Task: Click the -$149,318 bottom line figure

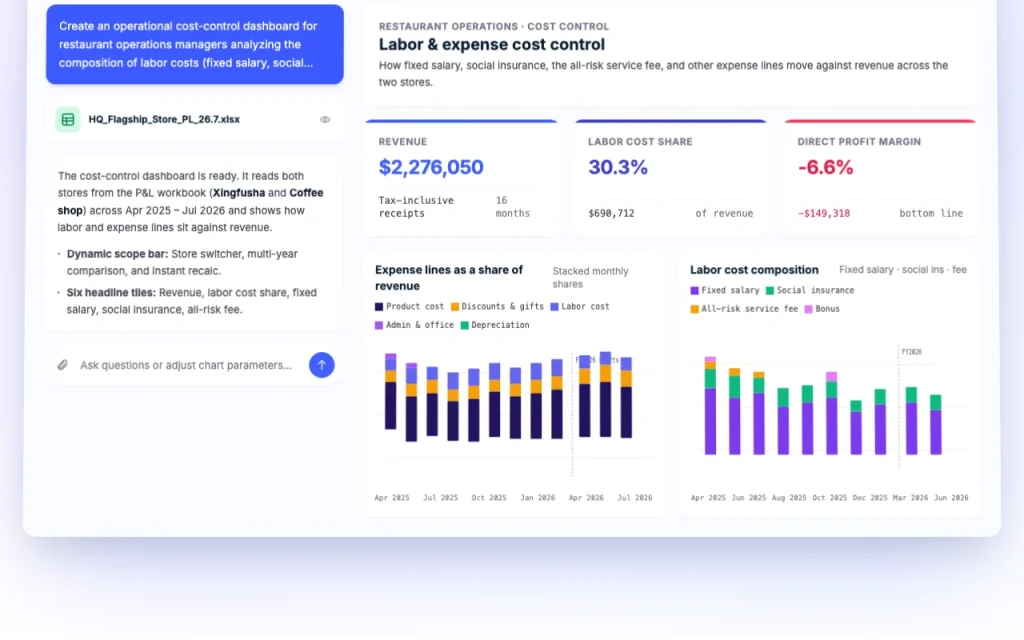Action: pos(824,214)
